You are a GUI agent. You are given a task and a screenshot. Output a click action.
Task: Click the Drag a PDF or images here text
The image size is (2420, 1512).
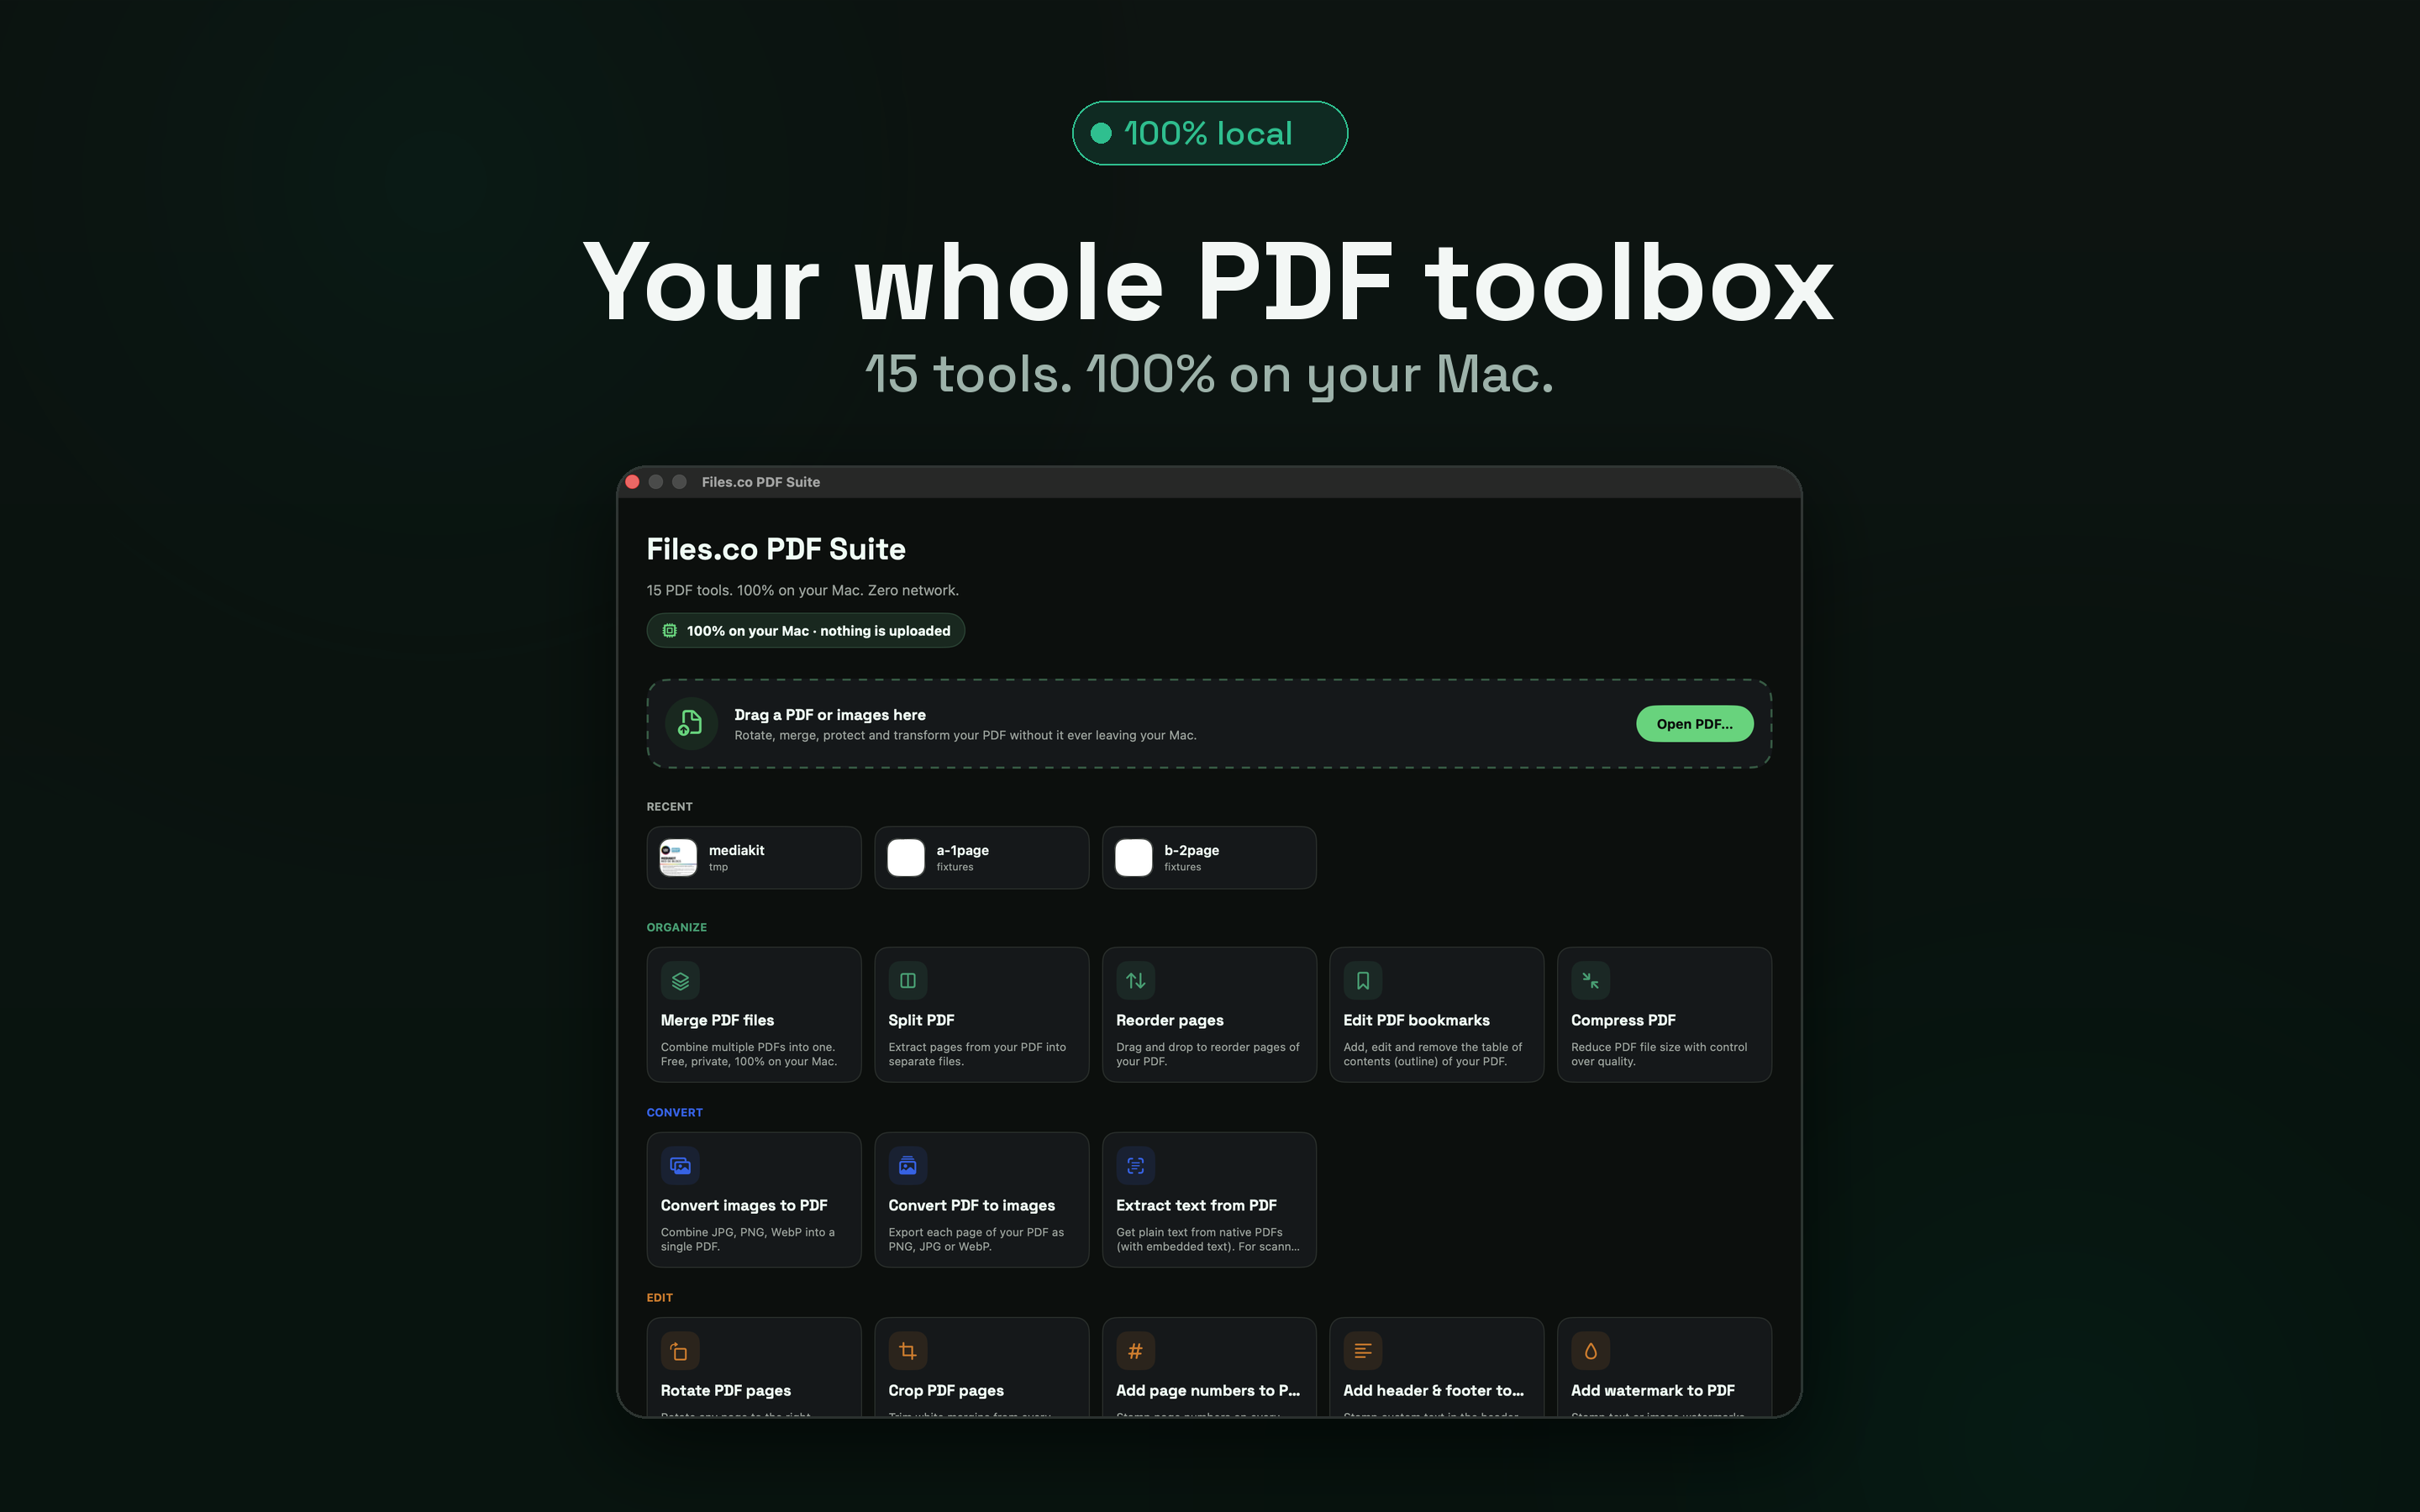tap(830, 715)
